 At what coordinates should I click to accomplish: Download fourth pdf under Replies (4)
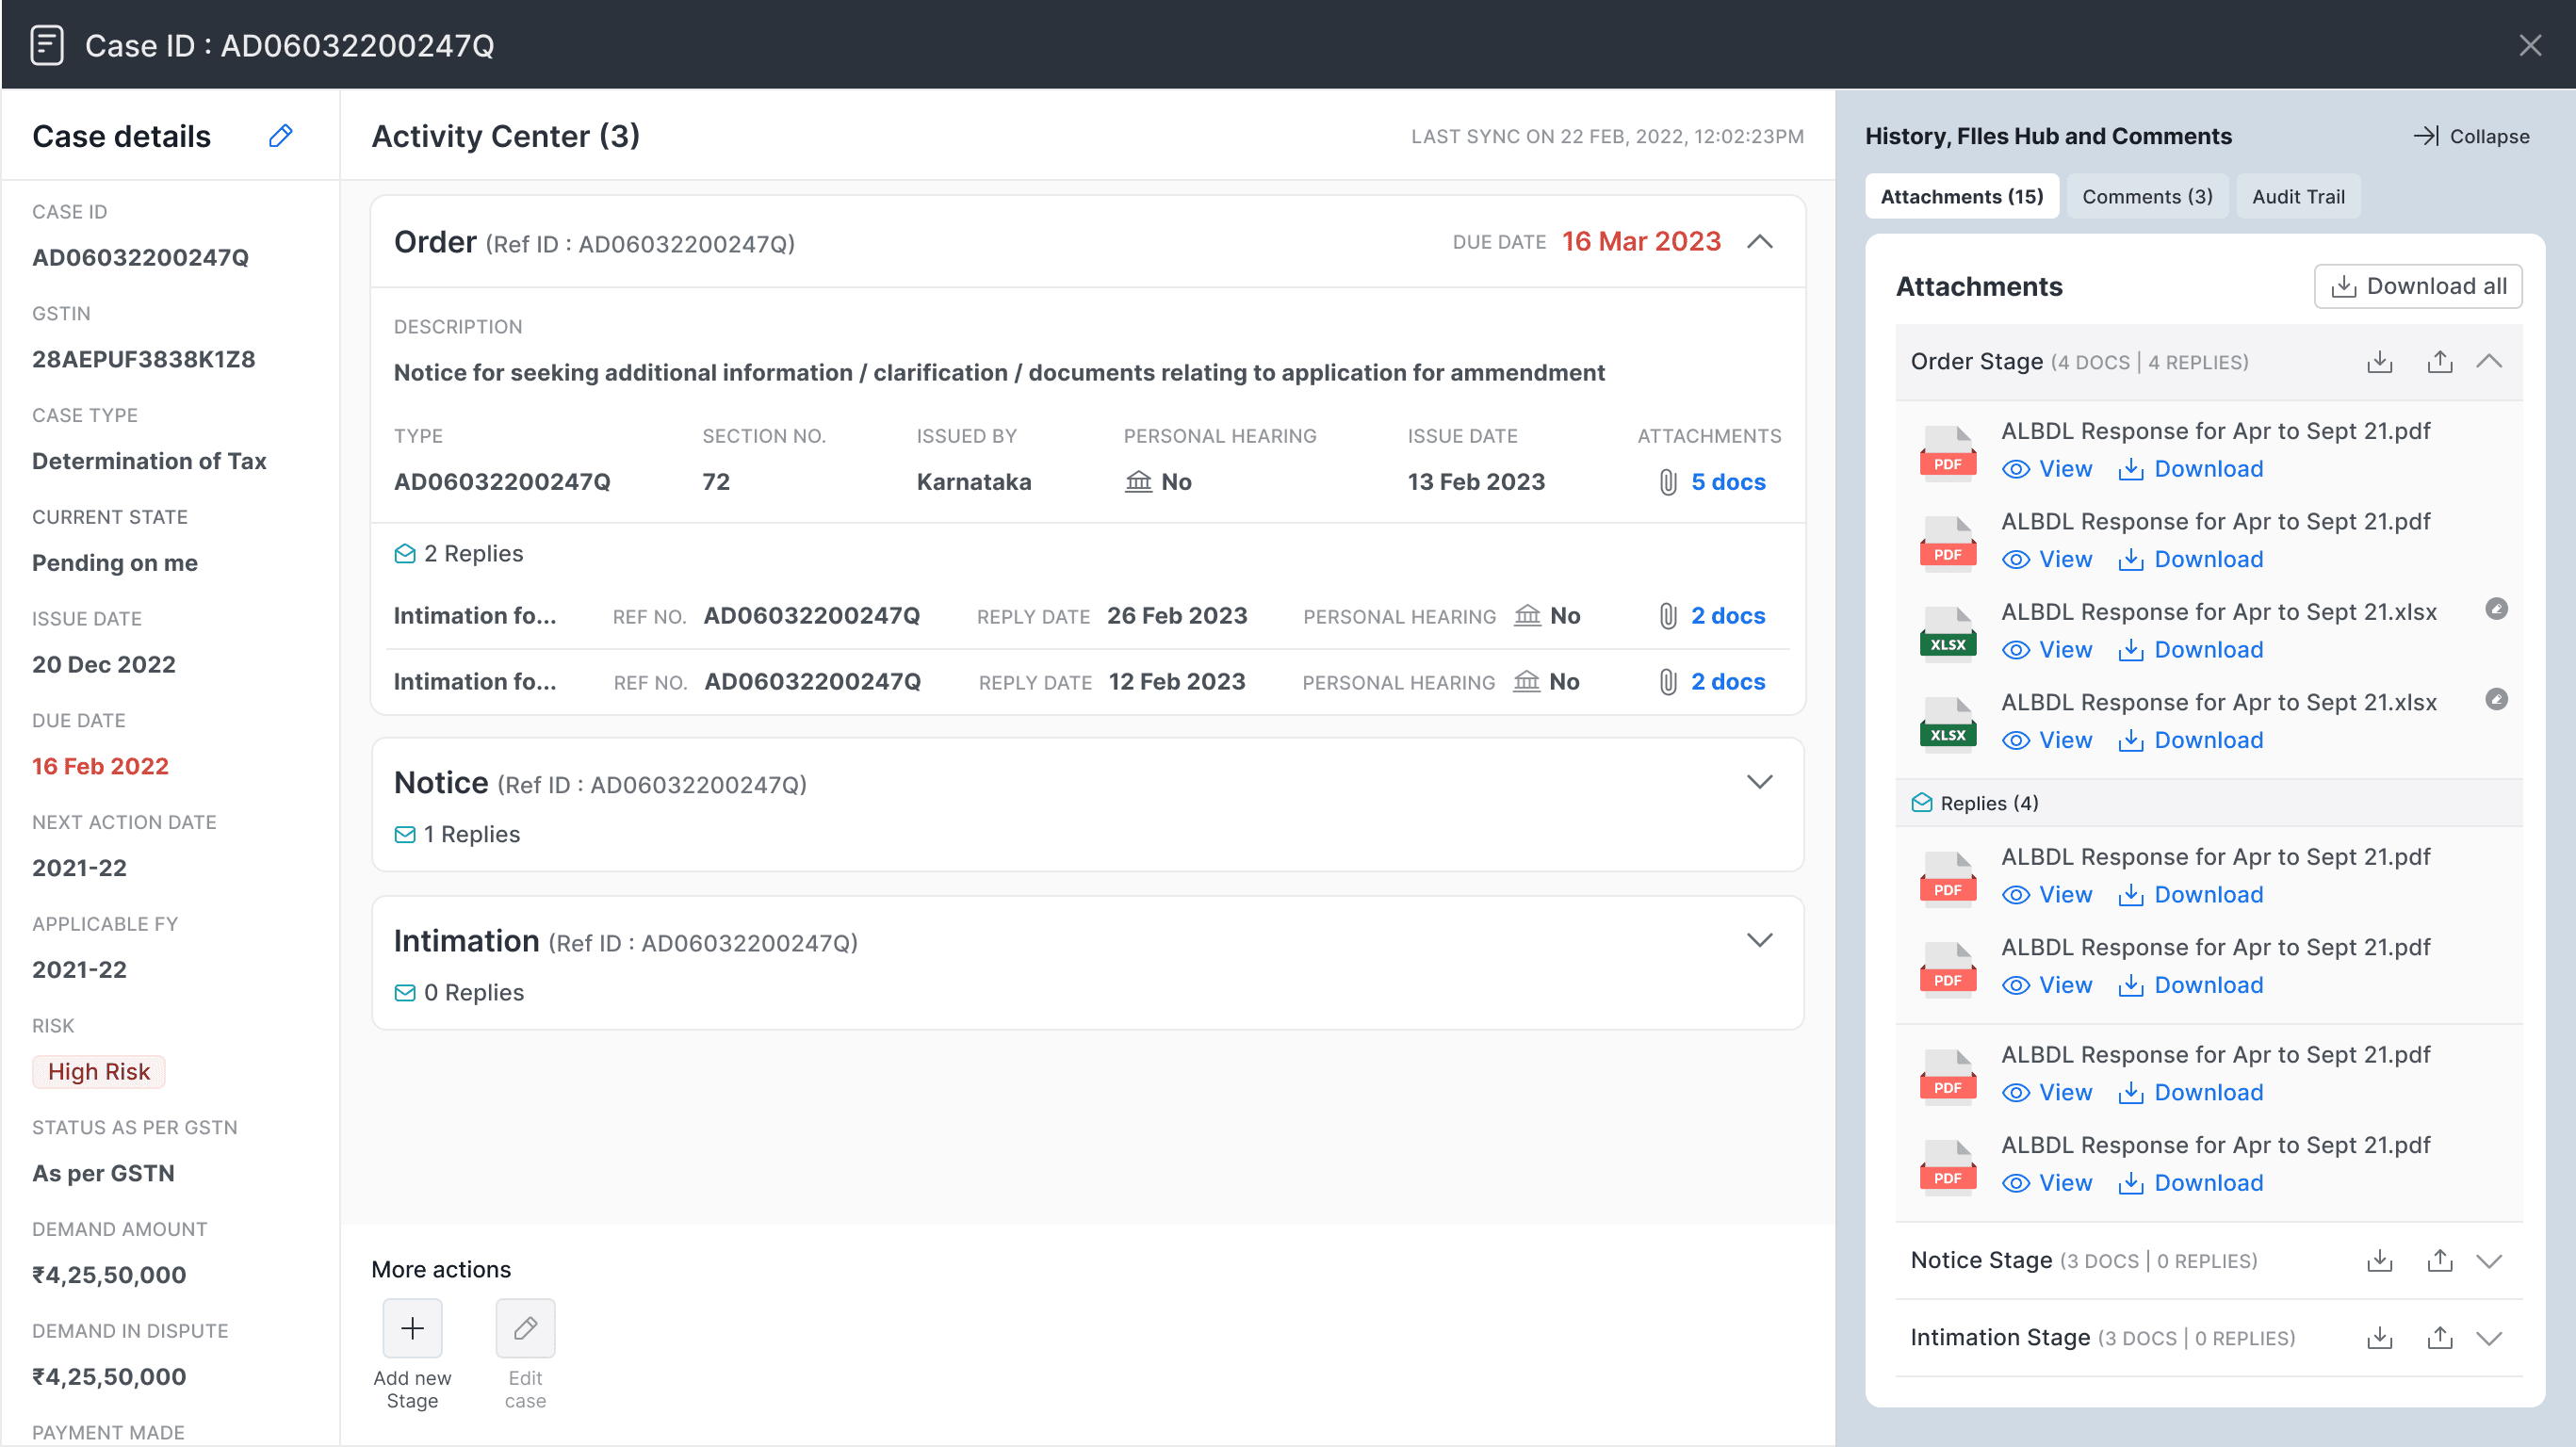pyautogui.click(x=2191, y=1183)
